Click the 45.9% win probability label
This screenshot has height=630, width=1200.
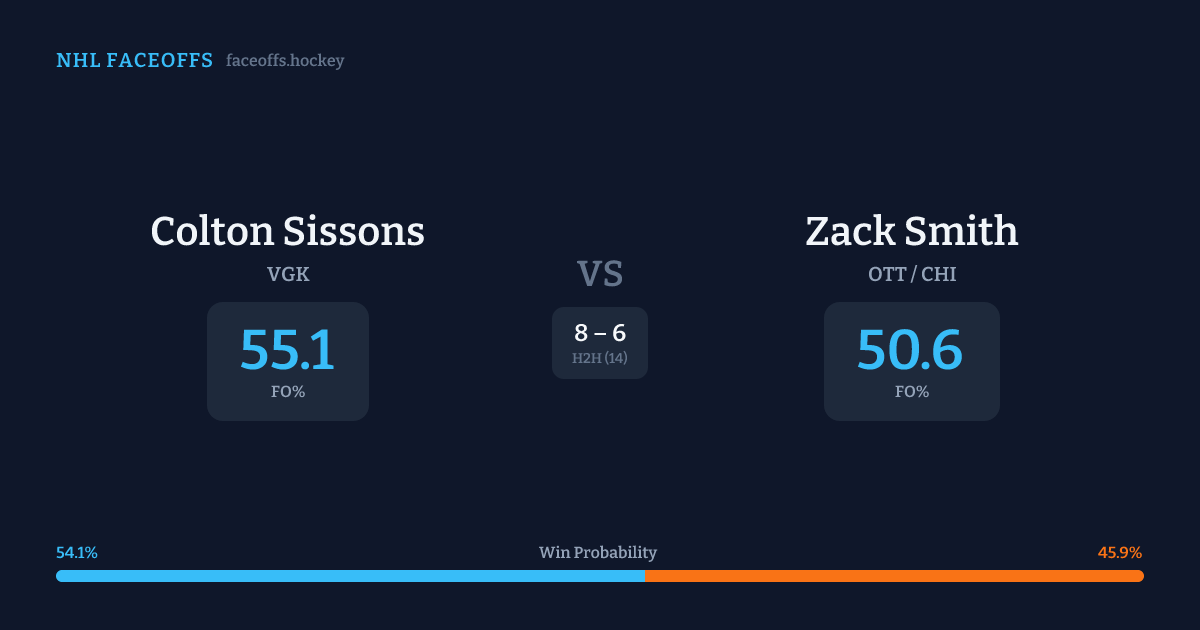tap(1120, 553)
